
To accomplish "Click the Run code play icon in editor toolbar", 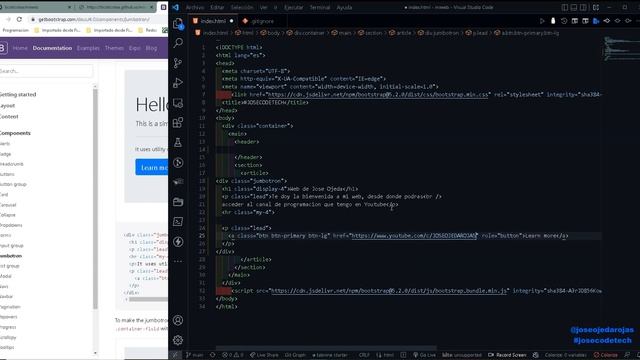I will click(x=542, y=21).
